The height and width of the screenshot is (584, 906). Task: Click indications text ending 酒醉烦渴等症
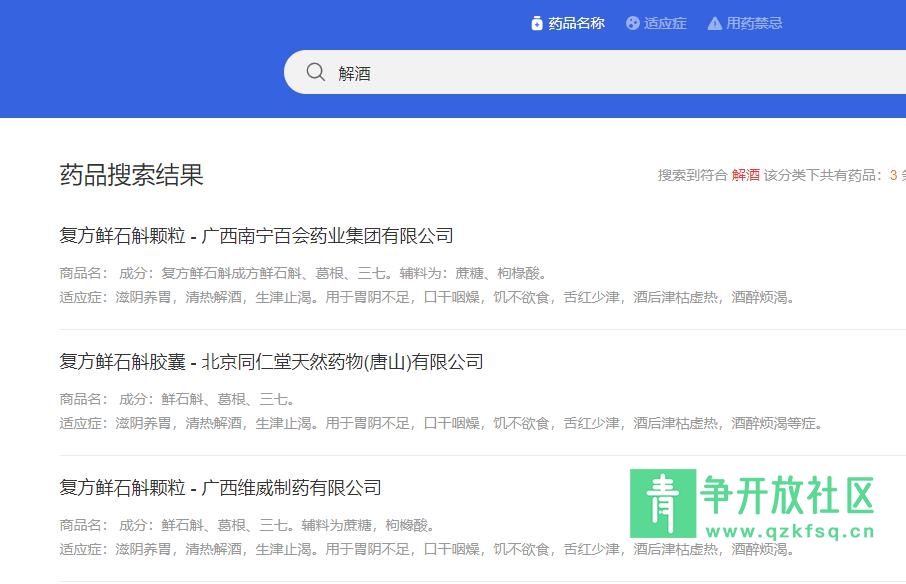click(441, 423)
